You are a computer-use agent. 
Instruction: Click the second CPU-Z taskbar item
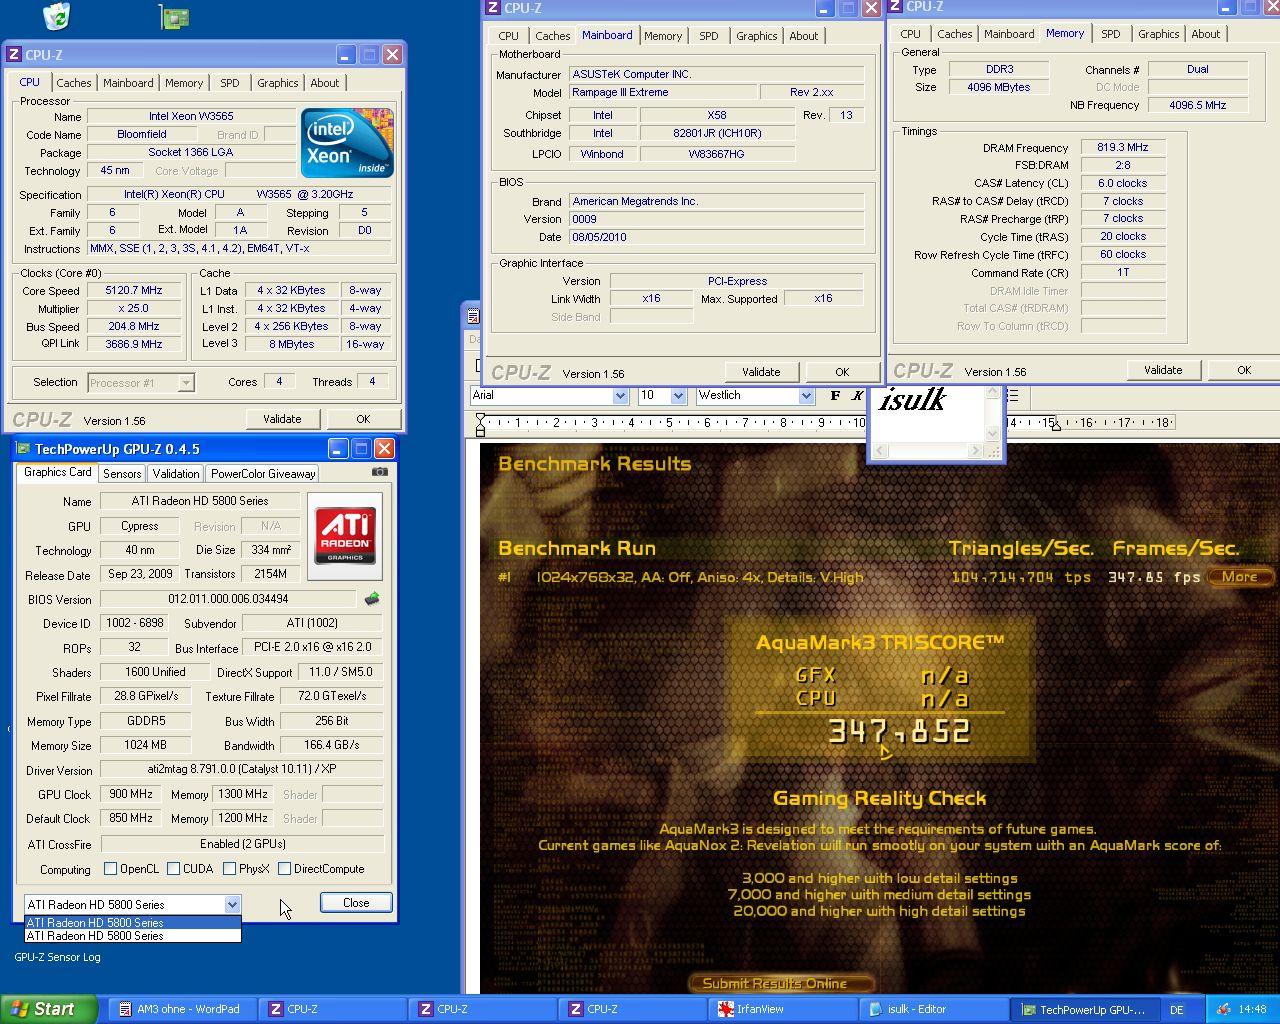(x=483, y=1009)
